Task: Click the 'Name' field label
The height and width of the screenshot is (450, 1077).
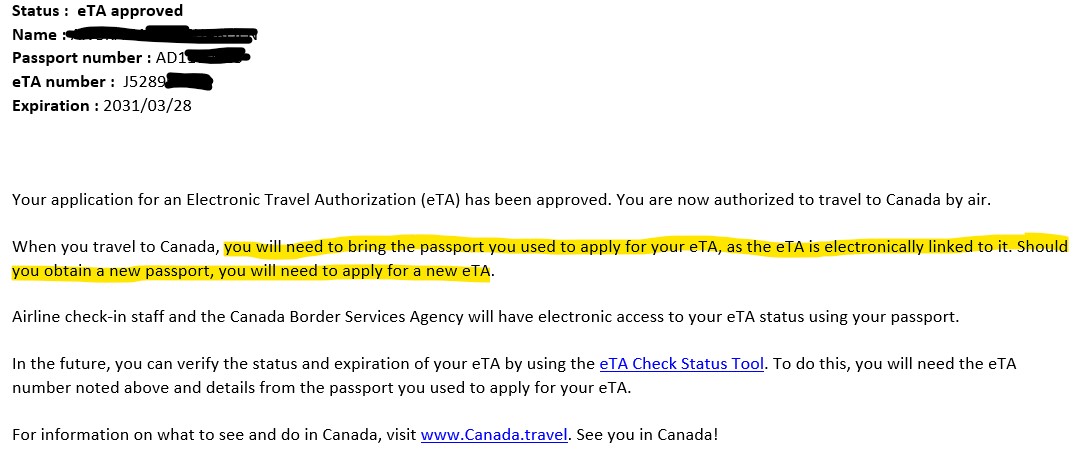Action: tap(34, 34)
